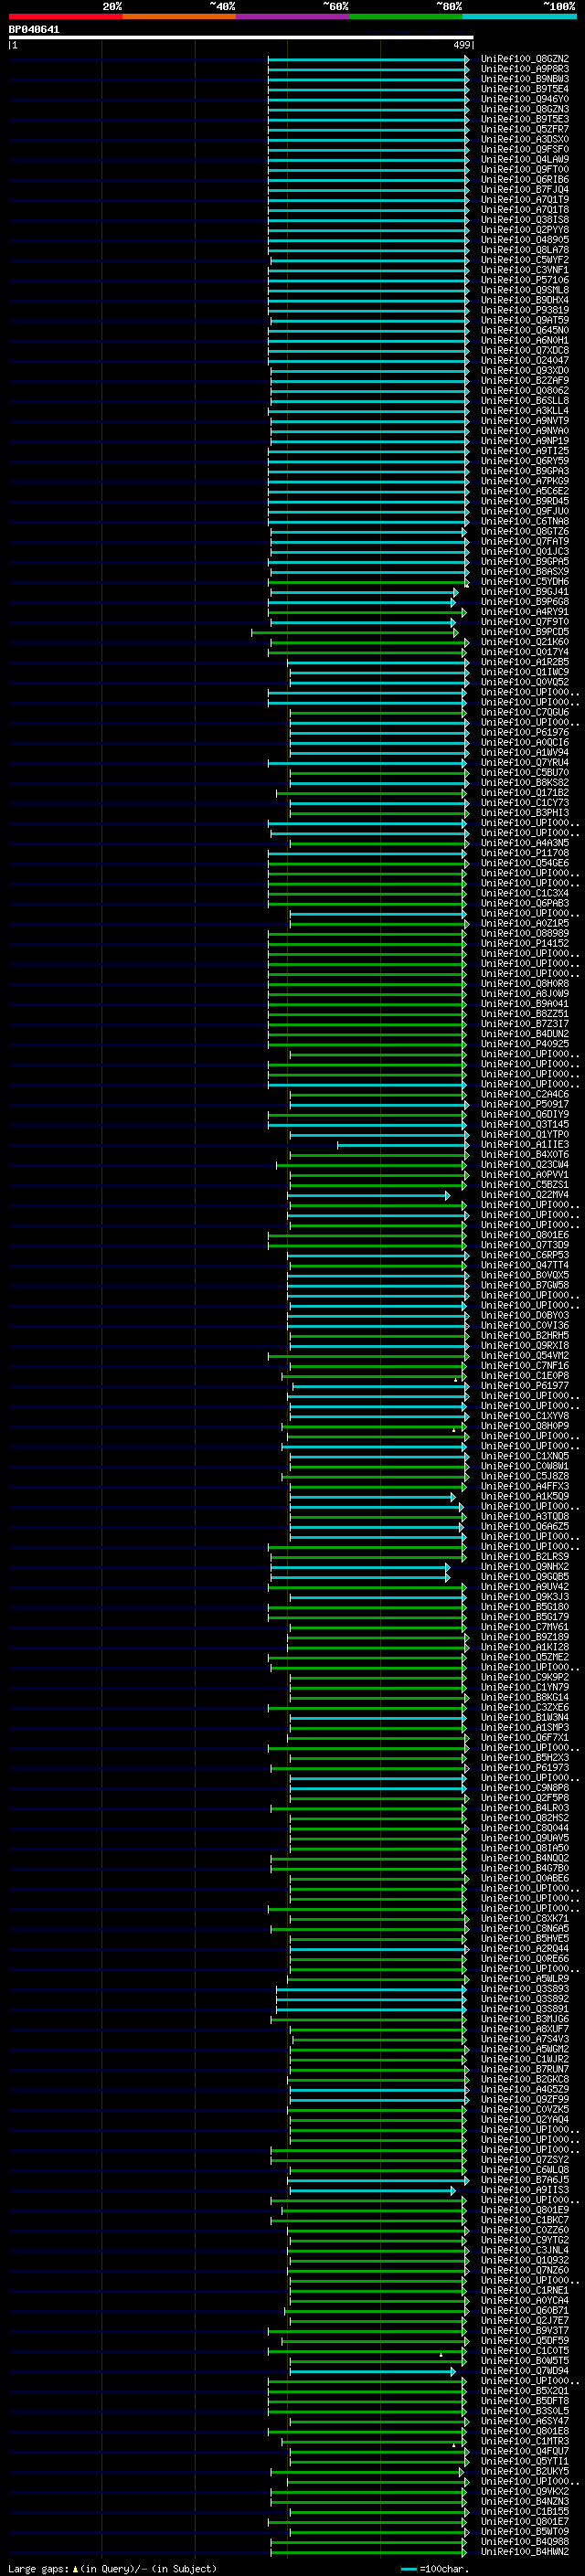585x2576 pixels.
Task: Select the UniRef100_O48905 label
Action: click(525, 240)
